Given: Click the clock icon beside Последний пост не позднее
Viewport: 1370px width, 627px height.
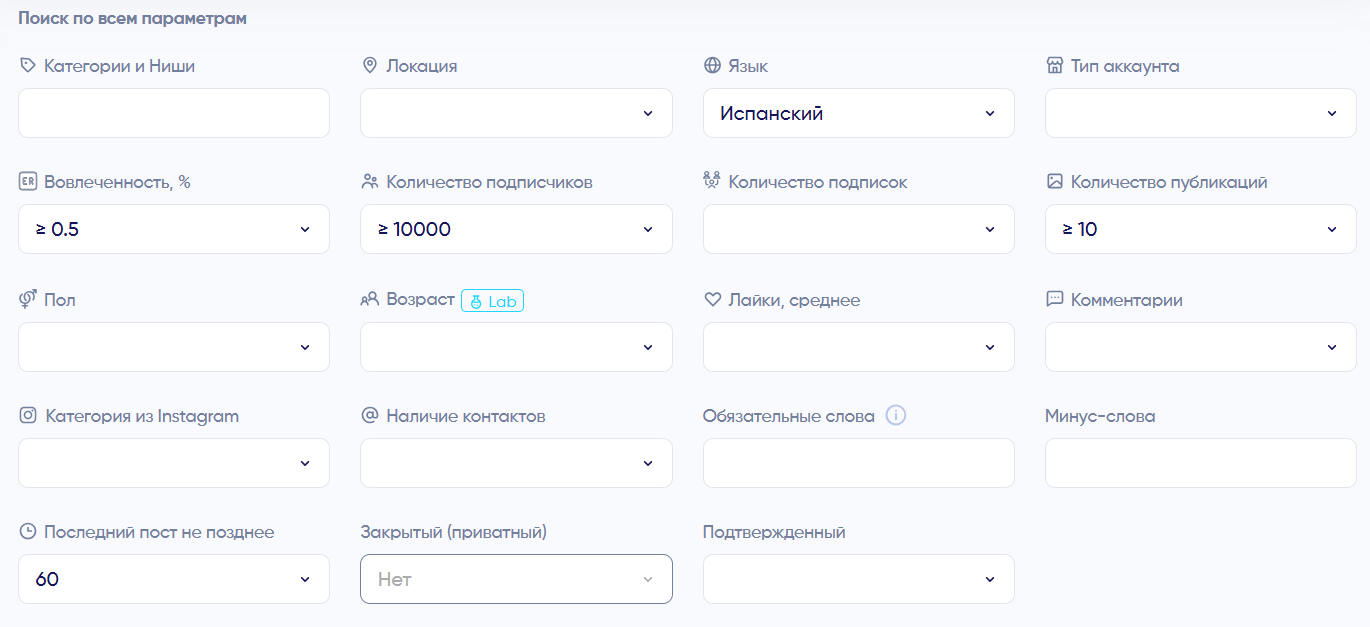Looking at the screenshot, I should coord(28,532).
